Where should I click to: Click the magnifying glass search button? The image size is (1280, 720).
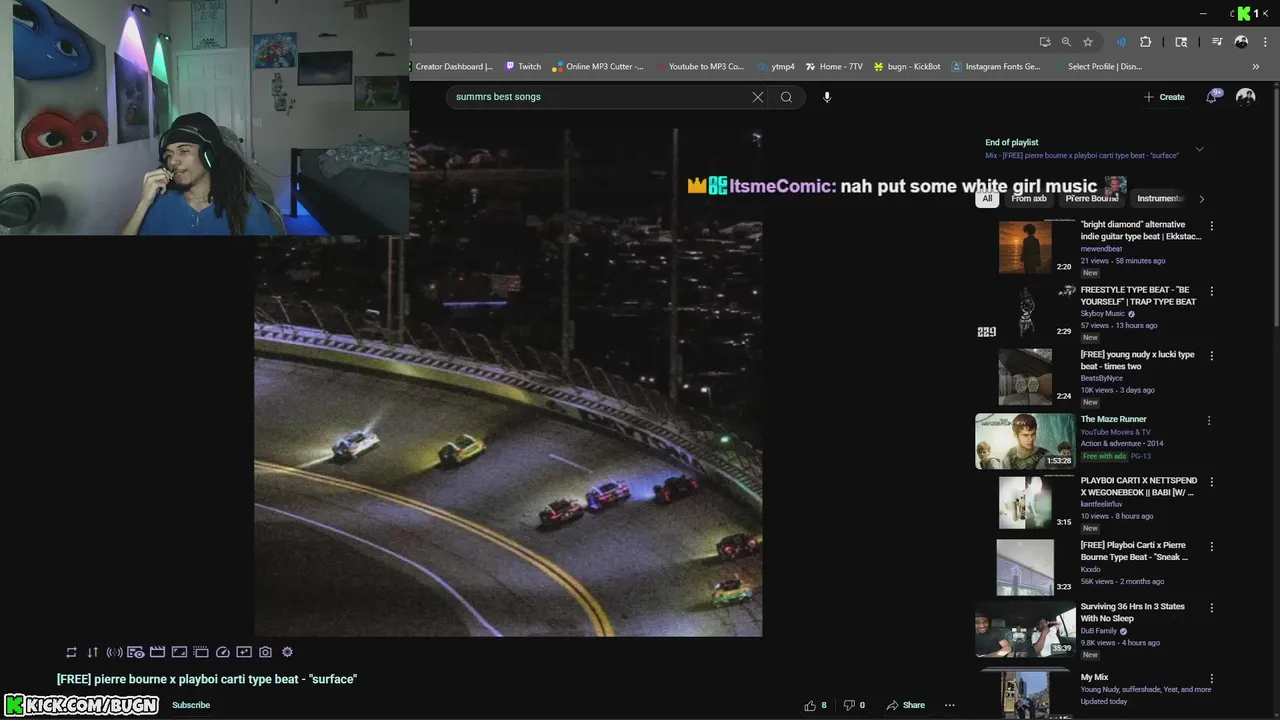[786, 97]
